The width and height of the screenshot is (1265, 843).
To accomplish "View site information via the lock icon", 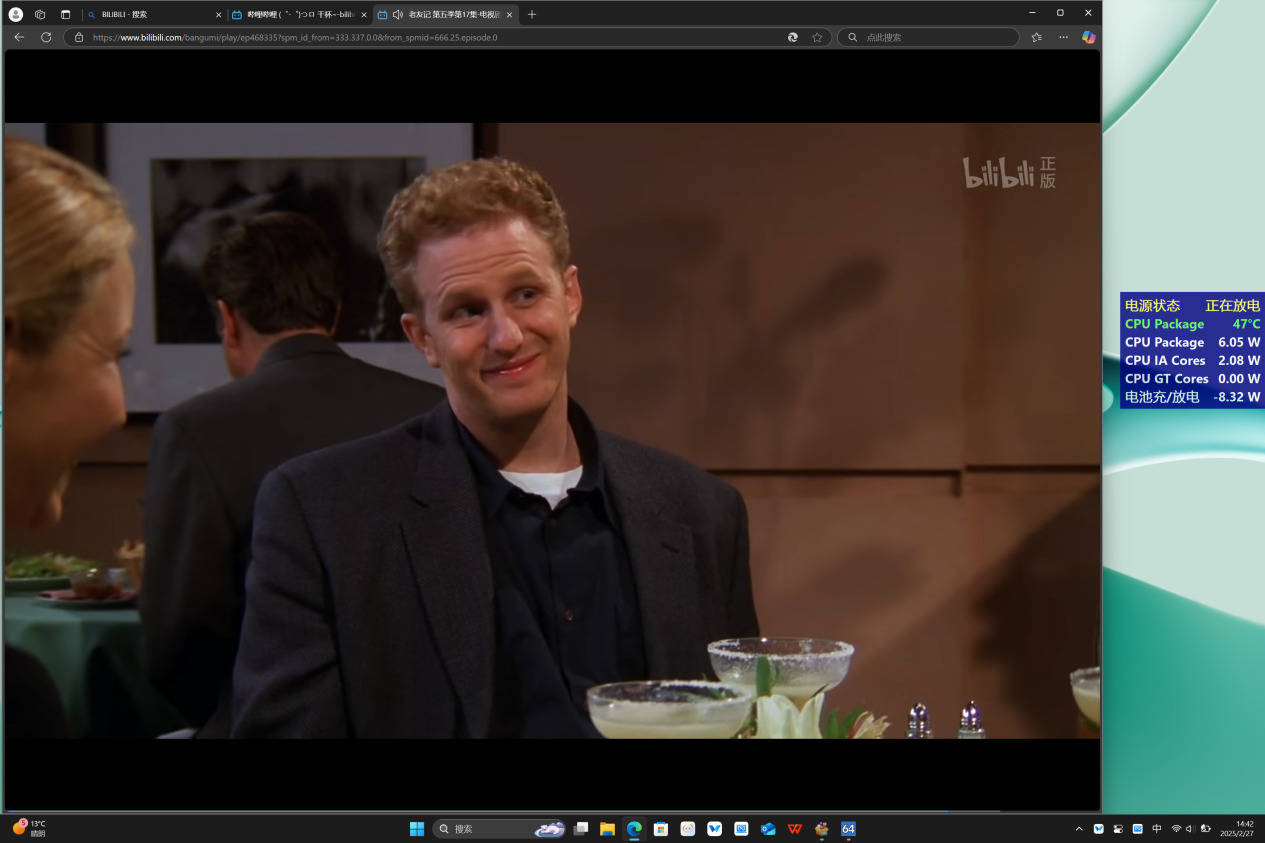I will pos(79,37).
